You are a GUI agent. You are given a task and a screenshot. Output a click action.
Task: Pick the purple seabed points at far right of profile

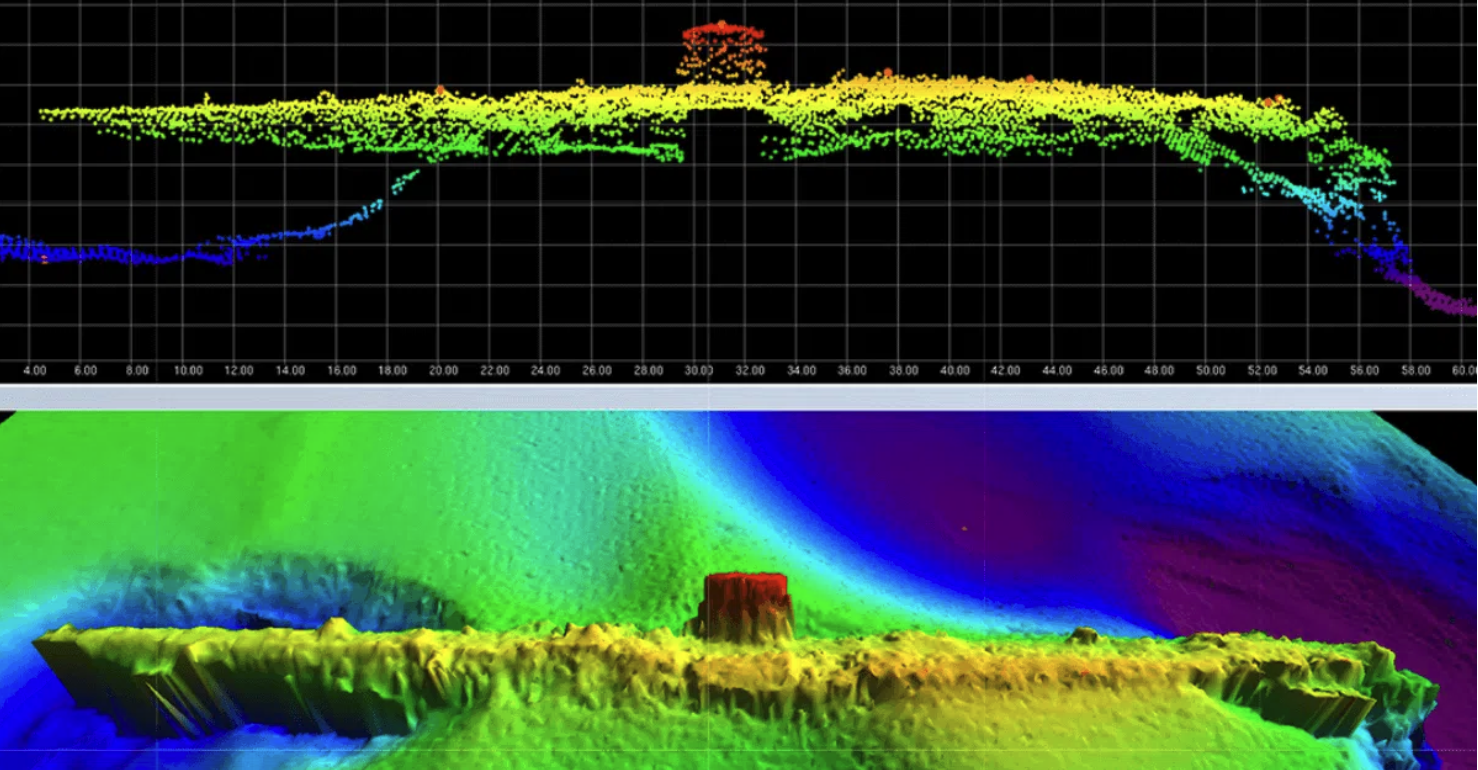tap(1440, 298)
